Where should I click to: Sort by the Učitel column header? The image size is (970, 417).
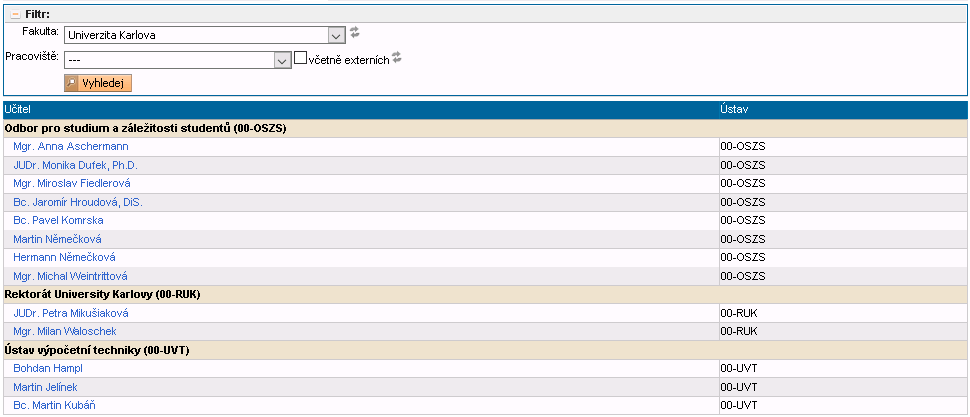pos(19,109)
